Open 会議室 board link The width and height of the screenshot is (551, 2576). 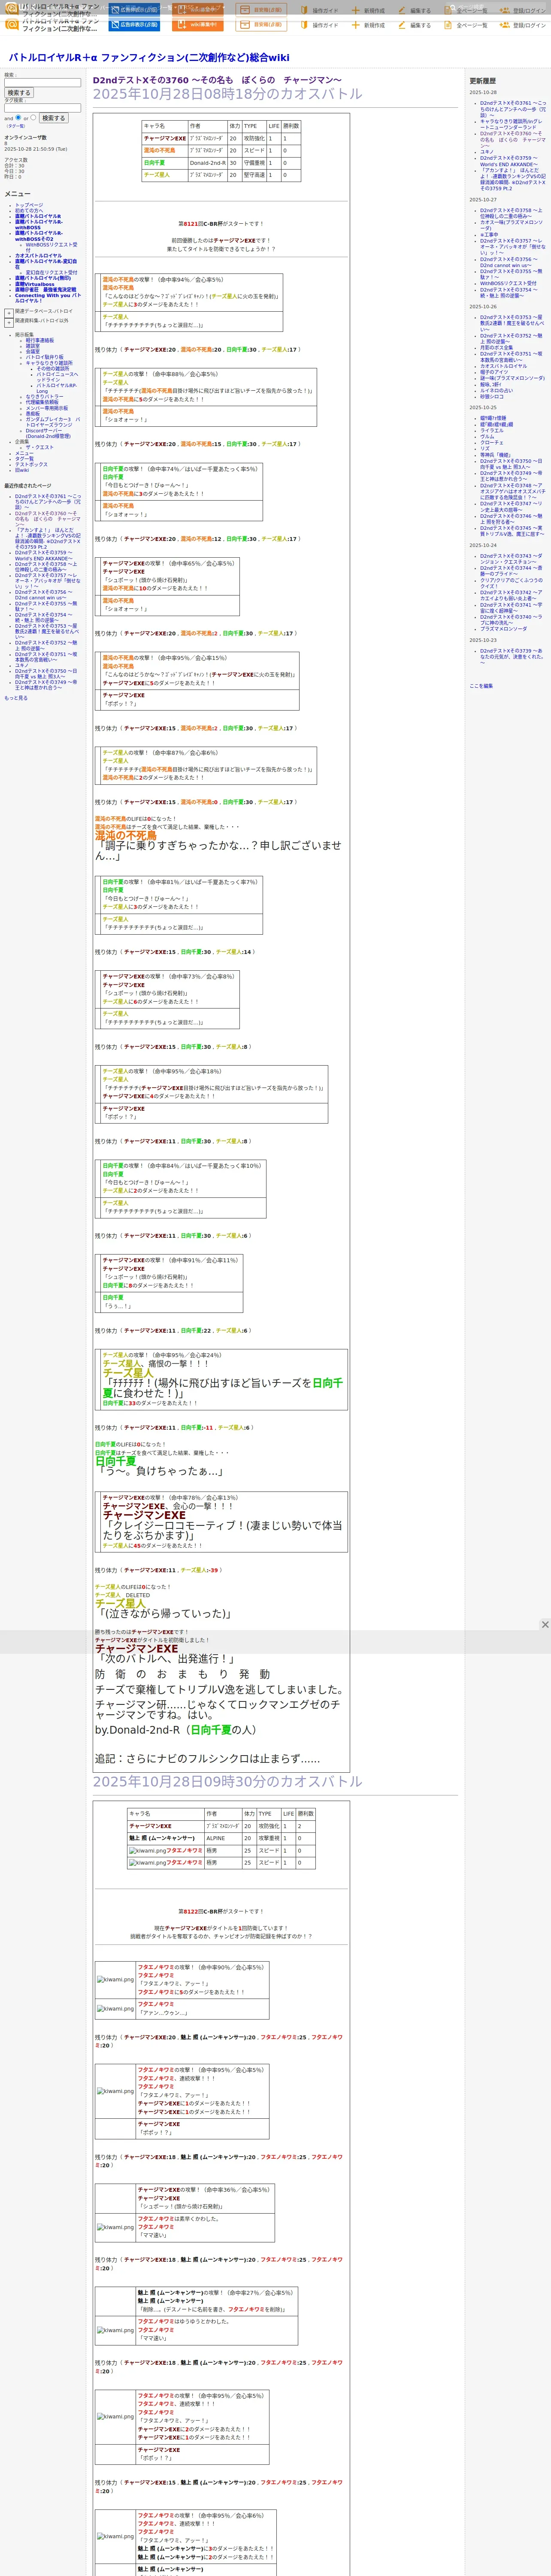33,352
